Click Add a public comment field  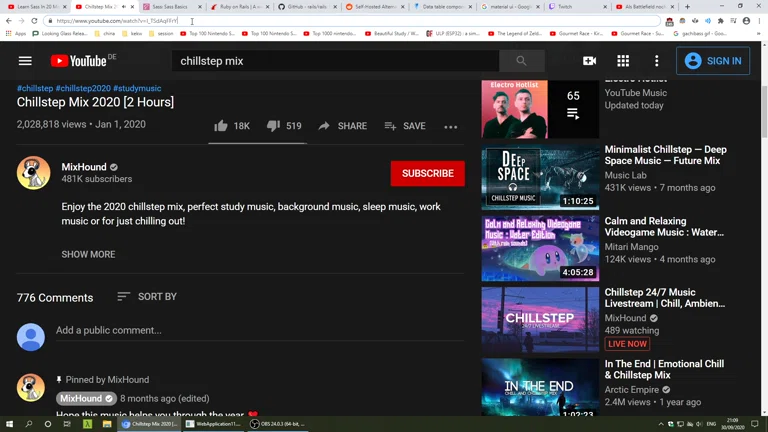point(260,330)
